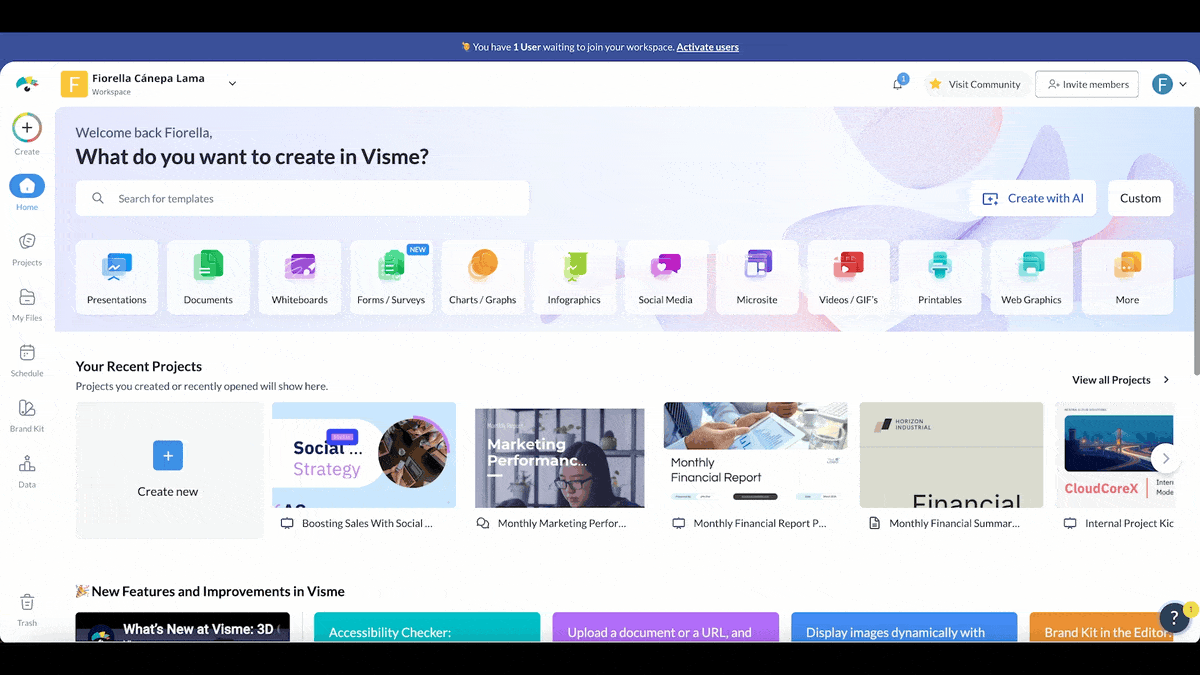Viewport: 1200px width, 675px height.
Task: Open Upload a document or URL card
Action: (x=666, y=627)
